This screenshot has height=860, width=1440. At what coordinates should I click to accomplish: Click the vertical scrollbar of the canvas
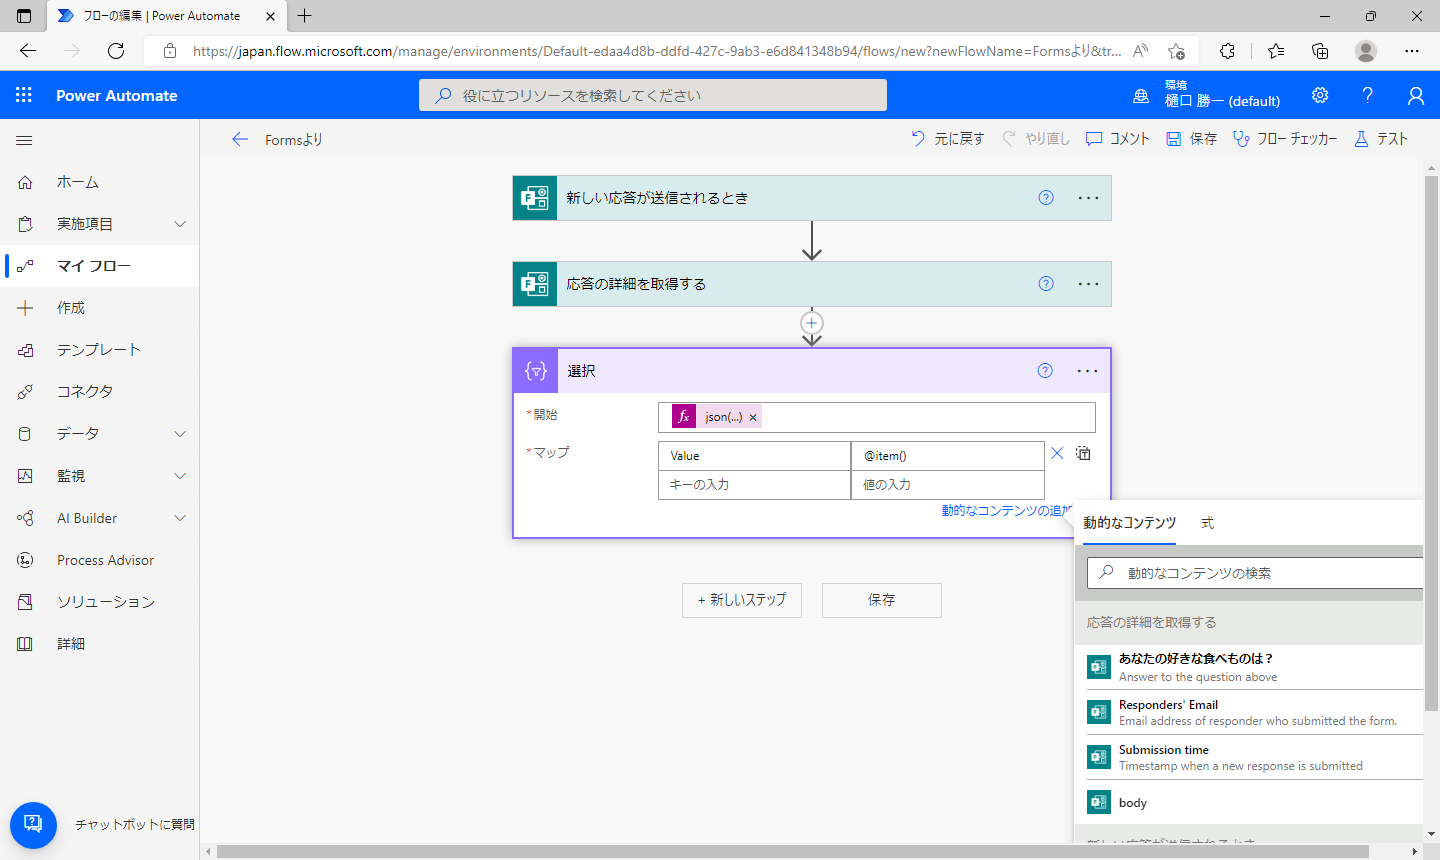[x=1432, y=445]
